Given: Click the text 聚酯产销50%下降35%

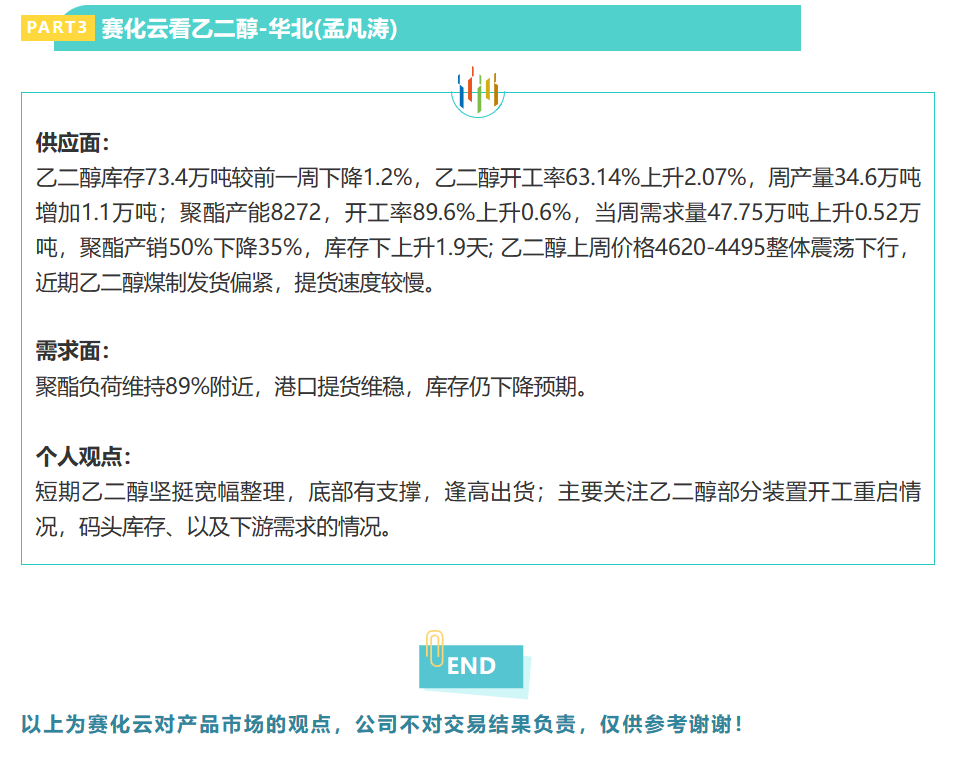Looking at the screenshot, I should coord(190,247).
